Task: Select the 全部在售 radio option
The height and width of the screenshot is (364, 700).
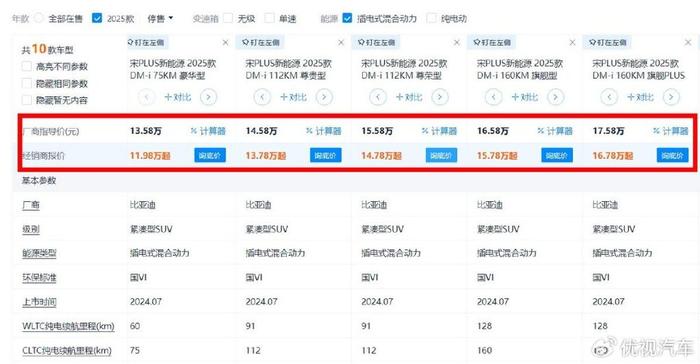Action: tap(39, 18)
